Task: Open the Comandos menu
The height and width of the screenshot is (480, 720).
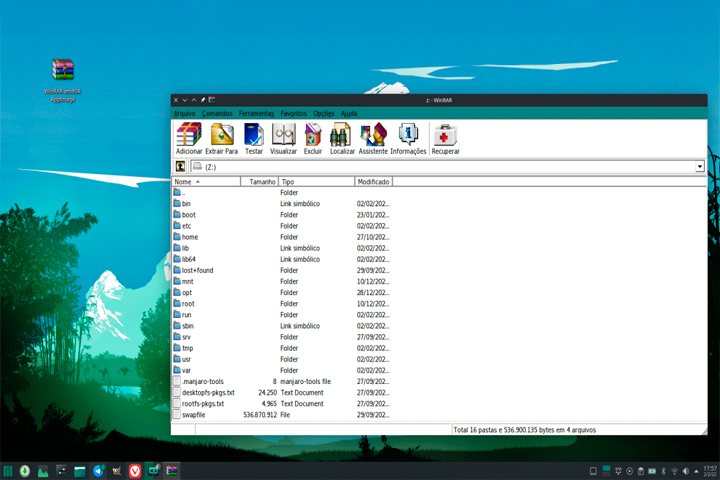Action: click(217, 113)
